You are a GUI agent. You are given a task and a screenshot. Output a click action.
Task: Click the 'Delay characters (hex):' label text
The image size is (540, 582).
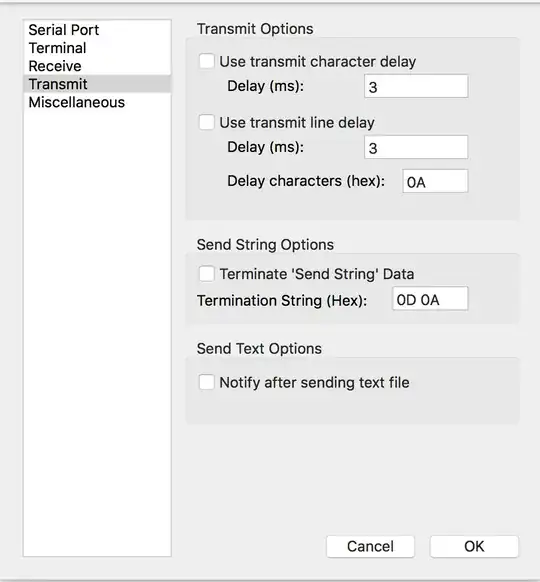pos(306,181)
